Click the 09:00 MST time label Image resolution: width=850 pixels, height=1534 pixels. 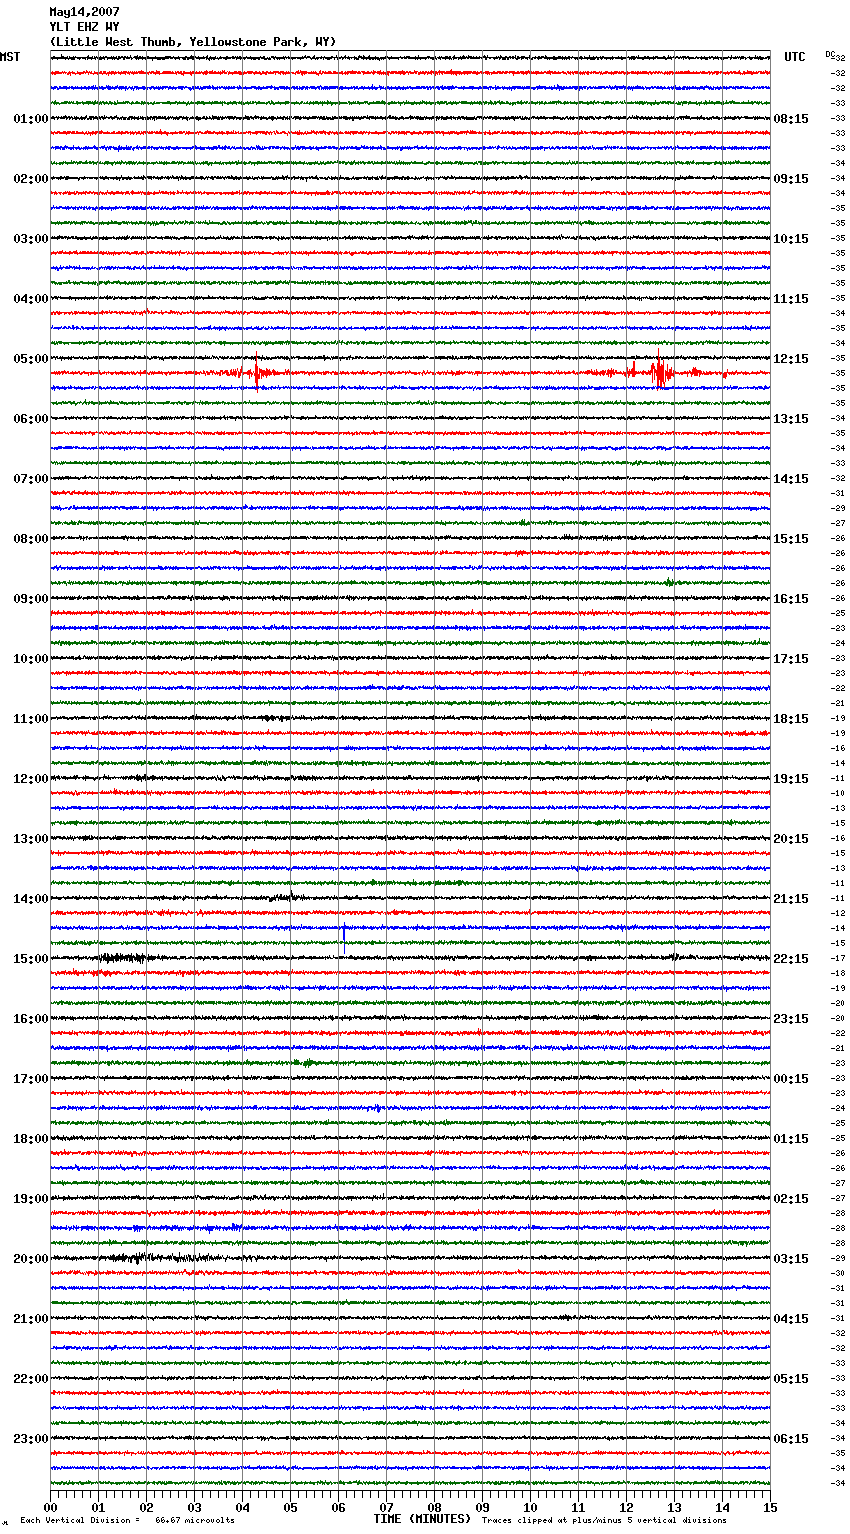[31, 599]
